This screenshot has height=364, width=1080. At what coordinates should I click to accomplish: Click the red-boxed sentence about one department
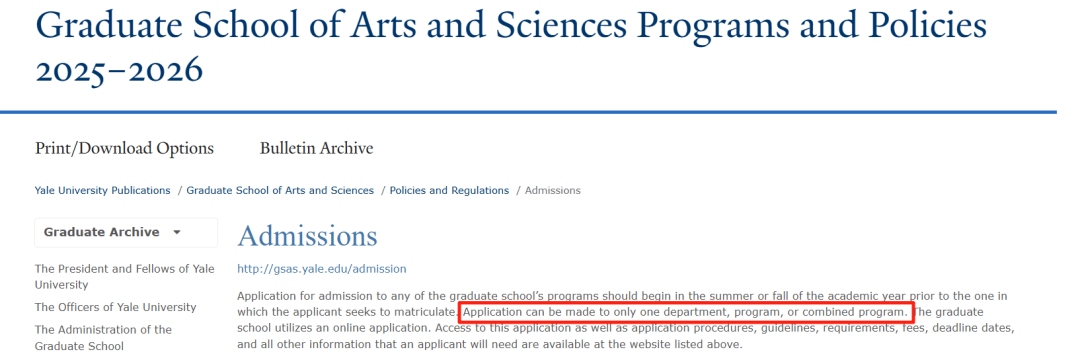pyautogui.click(x=685, y=312)
